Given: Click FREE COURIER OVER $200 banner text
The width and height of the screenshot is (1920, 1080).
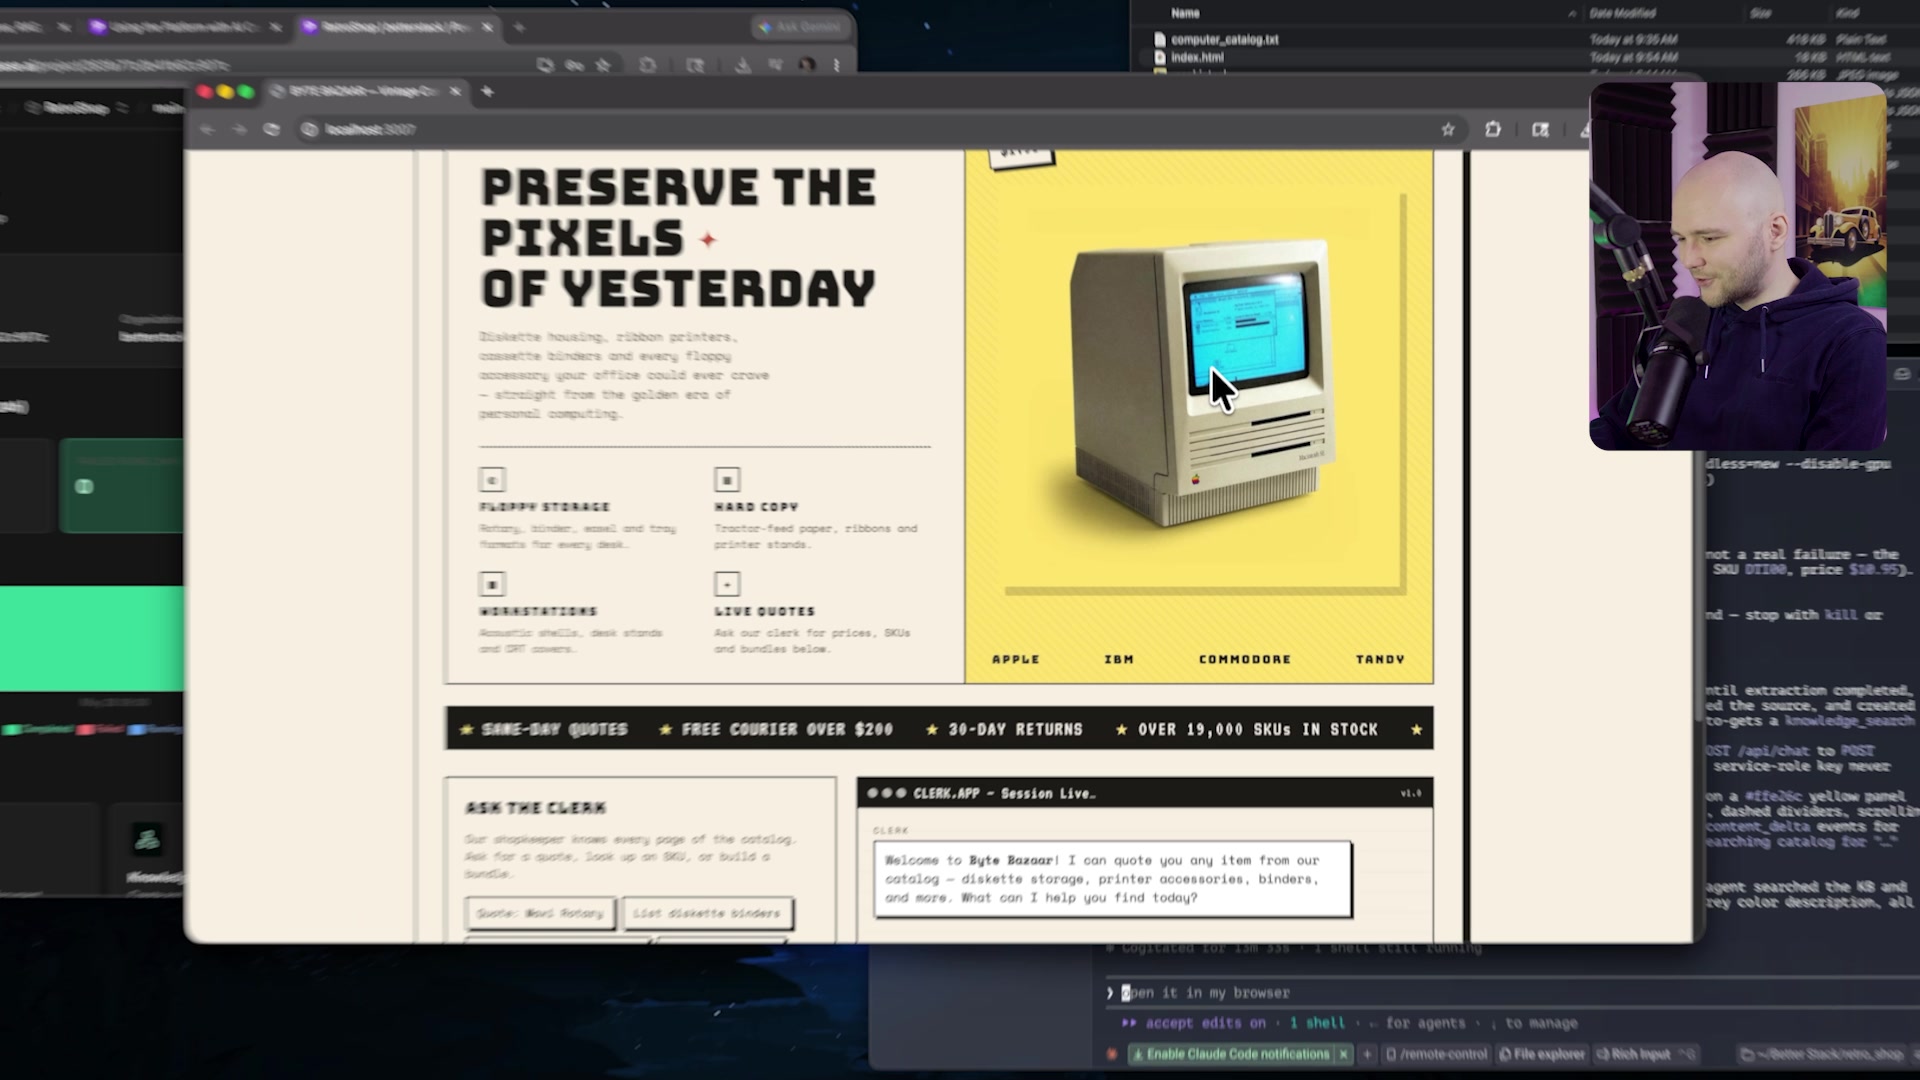Looking at the screenshot, I should click(787, 730).
